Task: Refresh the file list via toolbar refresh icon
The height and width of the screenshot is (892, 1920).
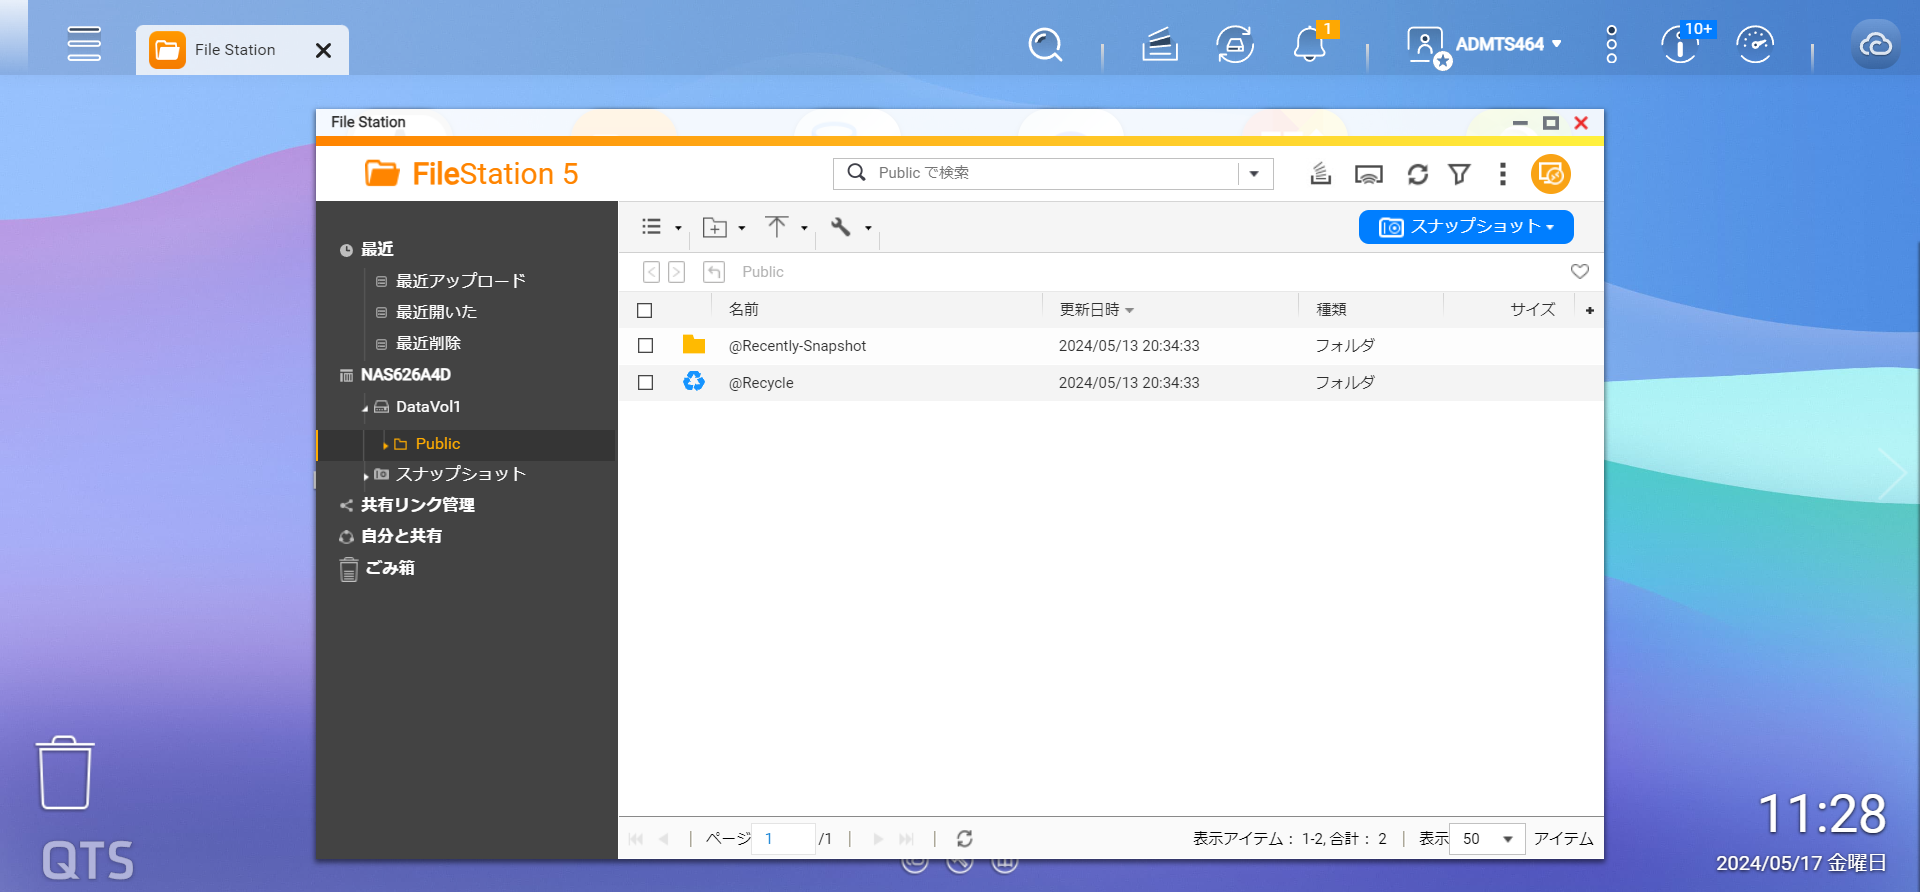Action: click(x=1418, y=174)
